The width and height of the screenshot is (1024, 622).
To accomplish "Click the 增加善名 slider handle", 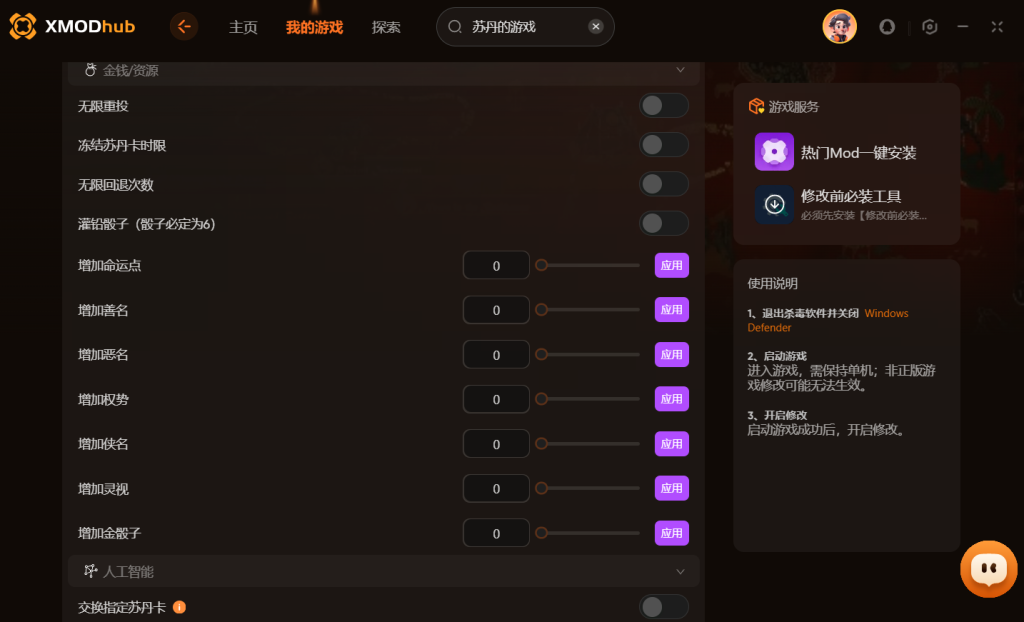I will coord(541,310).
